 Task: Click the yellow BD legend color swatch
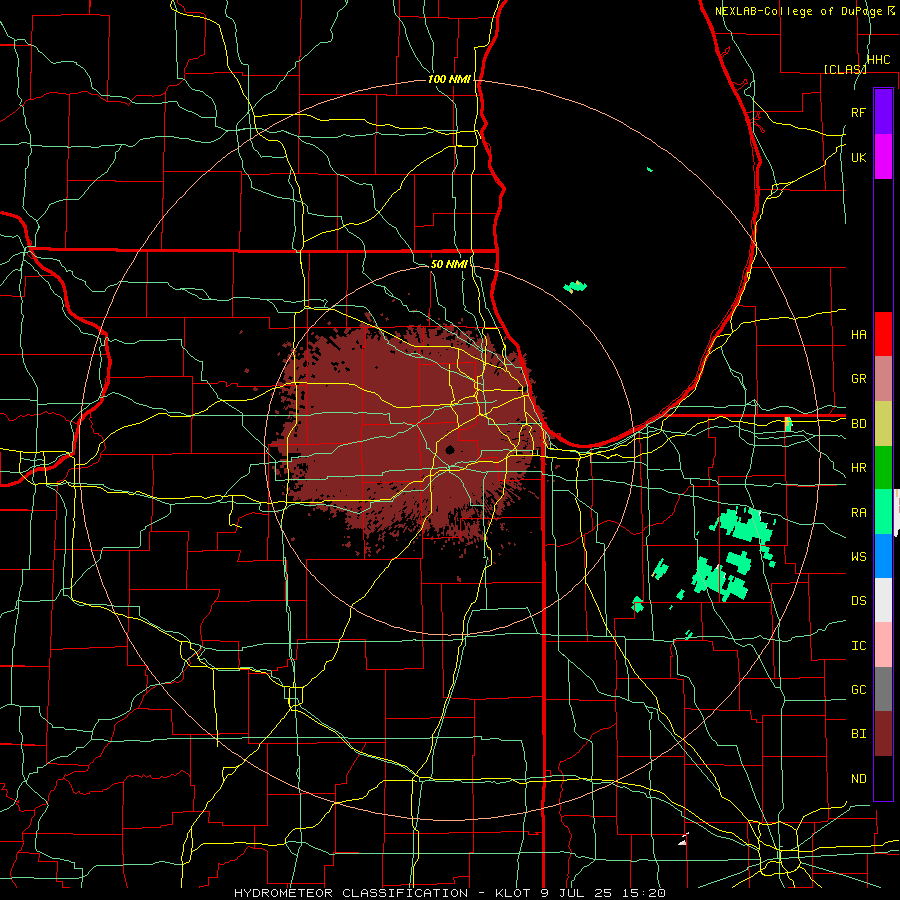[x=883, y=424]
